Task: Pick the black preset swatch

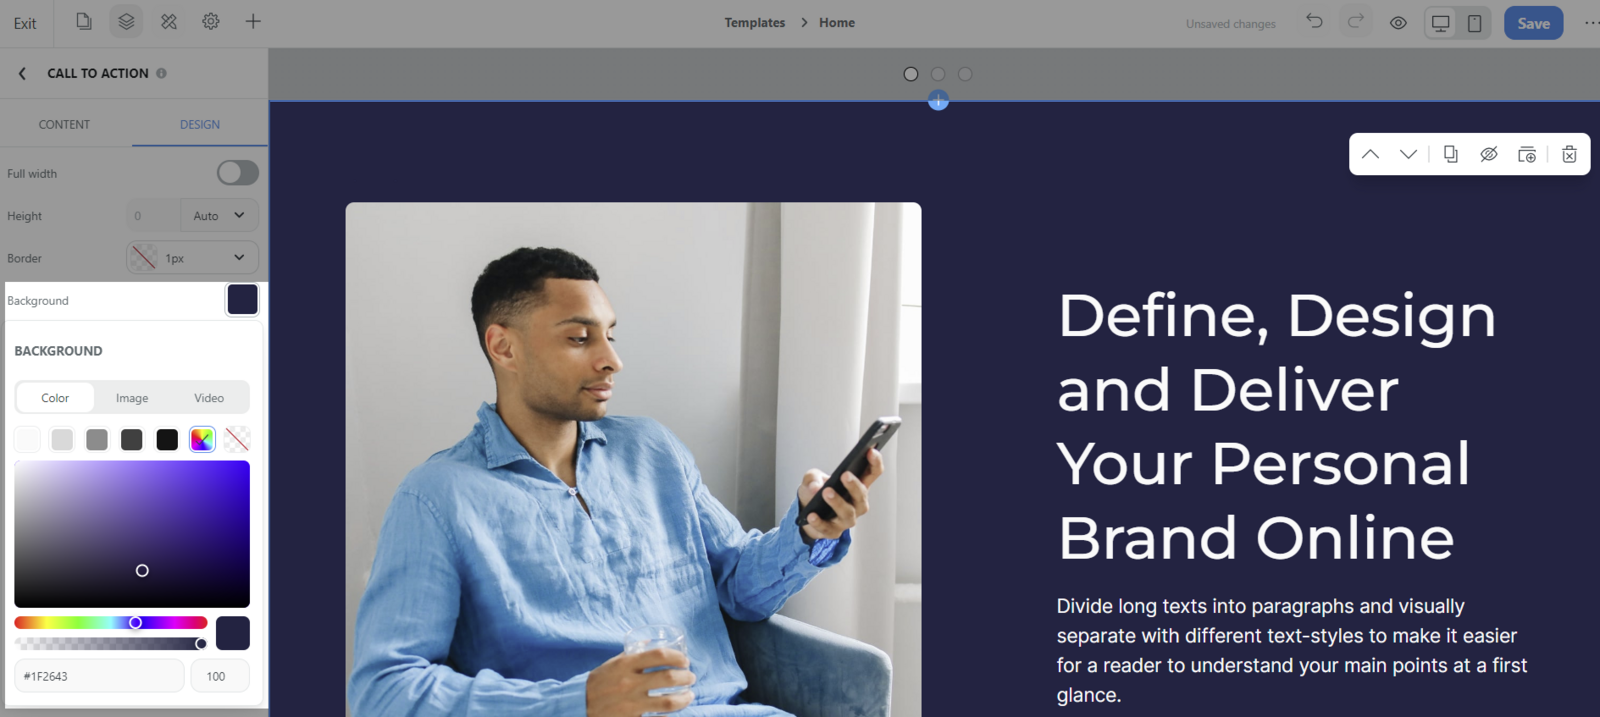Action: point(167,439)
